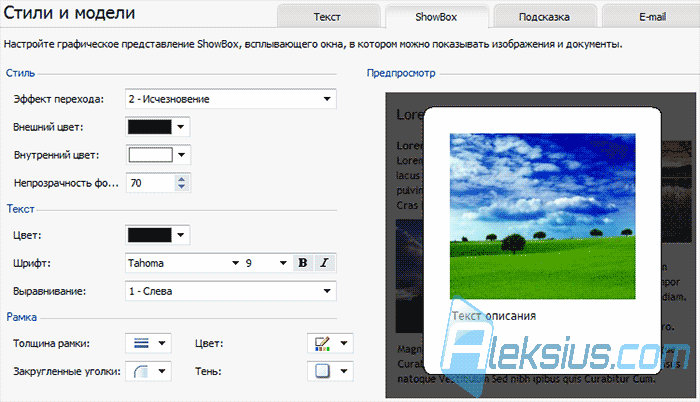Decrease opacity with the down spinner arrow
Screen dimensions: 700x402
click(181, 187)
